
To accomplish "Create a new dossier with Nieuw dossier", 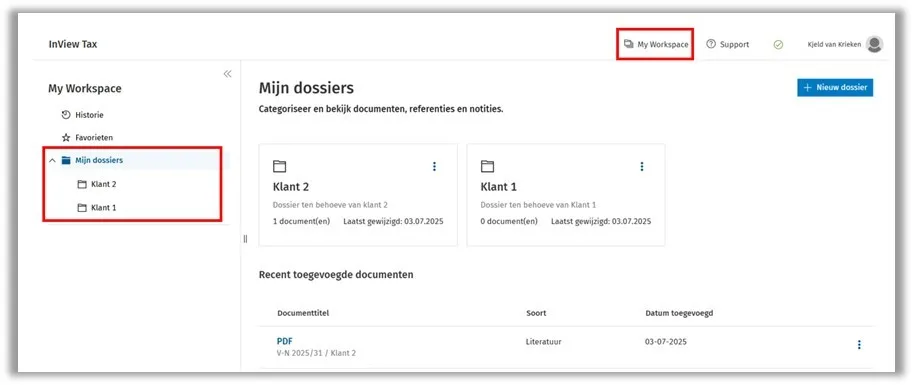I will pos(835,88).
